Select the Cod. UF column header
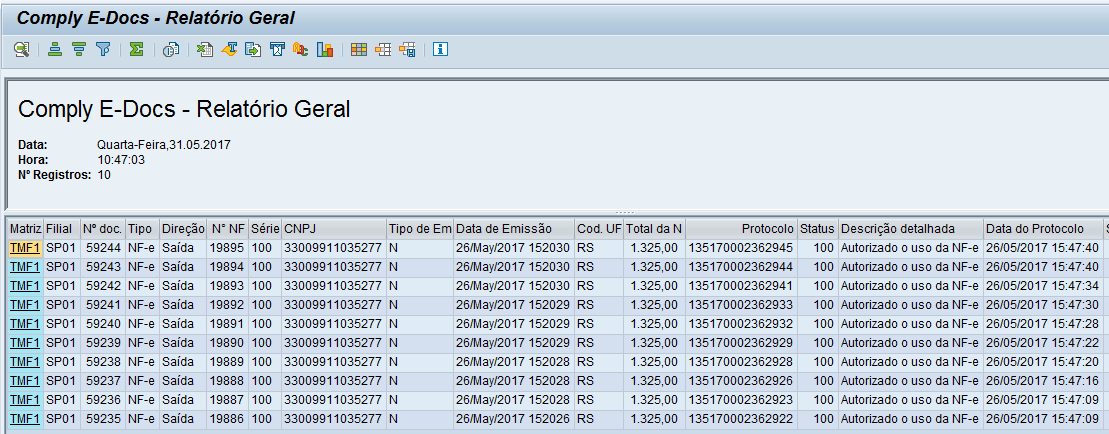Viewport: 1109px width, 434px height. click(x=599, y=229)
